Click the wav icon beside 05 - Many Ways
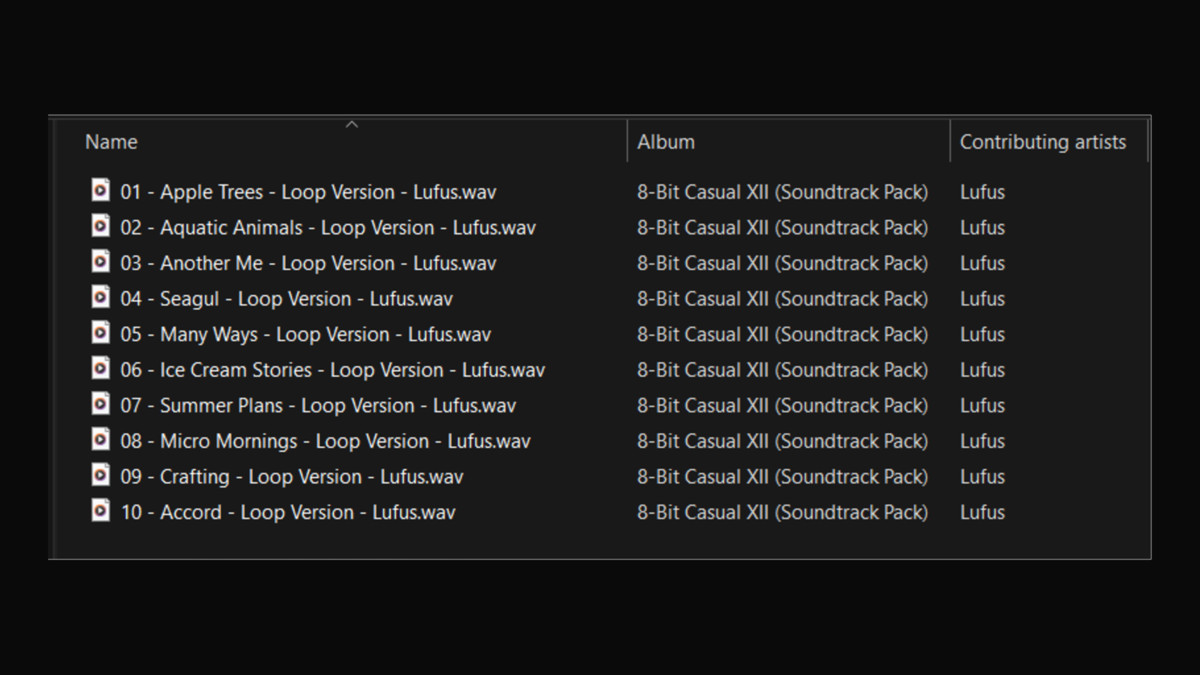The height and width of the screenshot is (675, 1200). tap(100, 333)
